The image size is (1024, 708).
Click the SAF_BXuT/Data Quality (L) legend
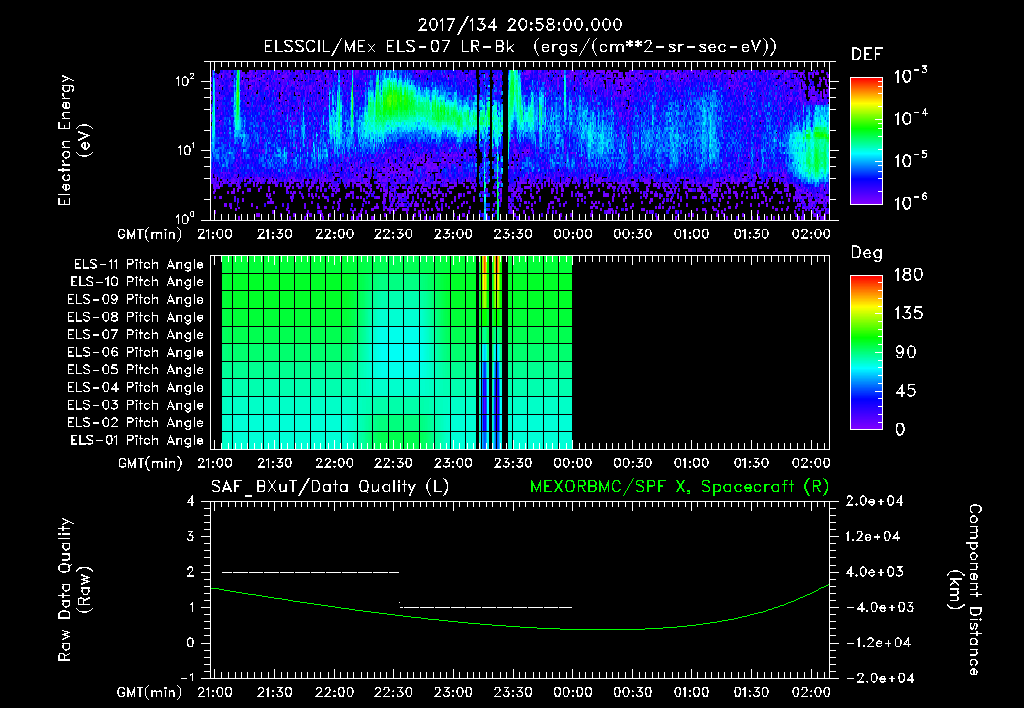[330, 487]
